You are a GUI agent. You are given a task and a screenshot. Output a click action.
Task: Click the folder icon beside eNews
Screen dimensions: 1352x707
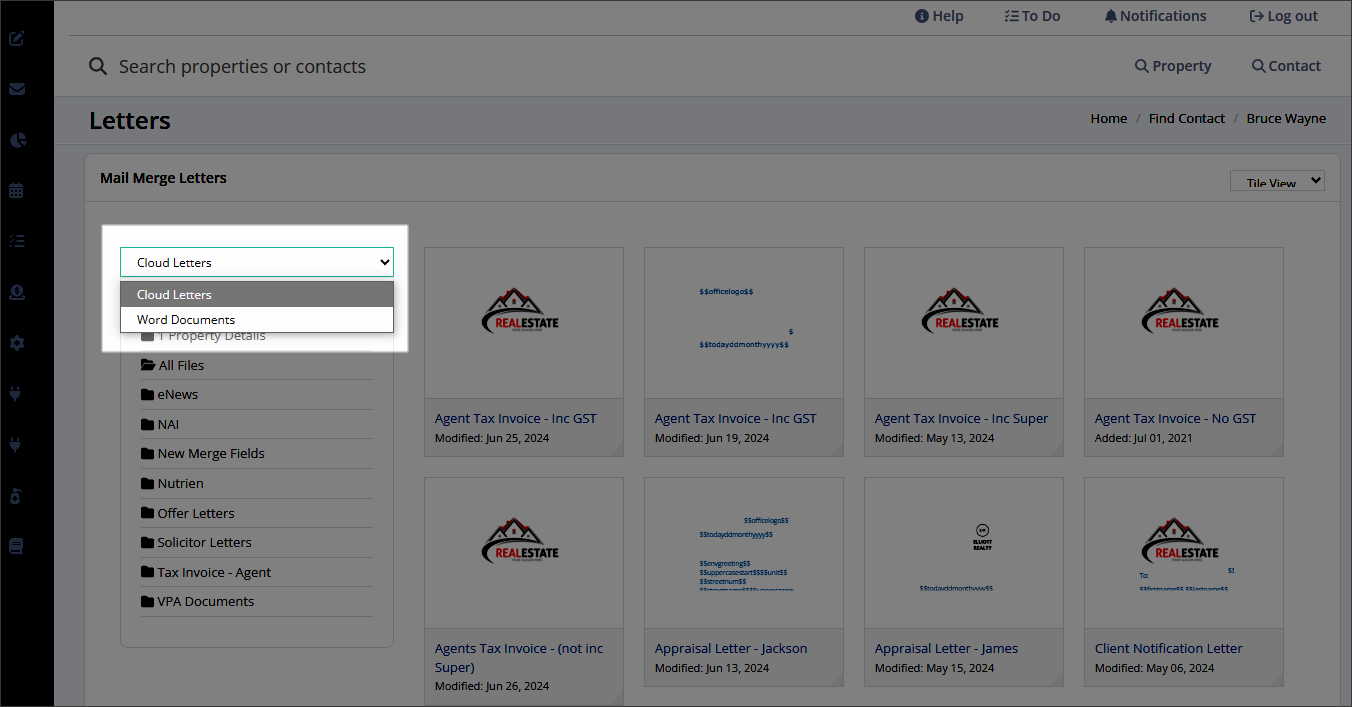pyautogui.click(x=148, y=394)
